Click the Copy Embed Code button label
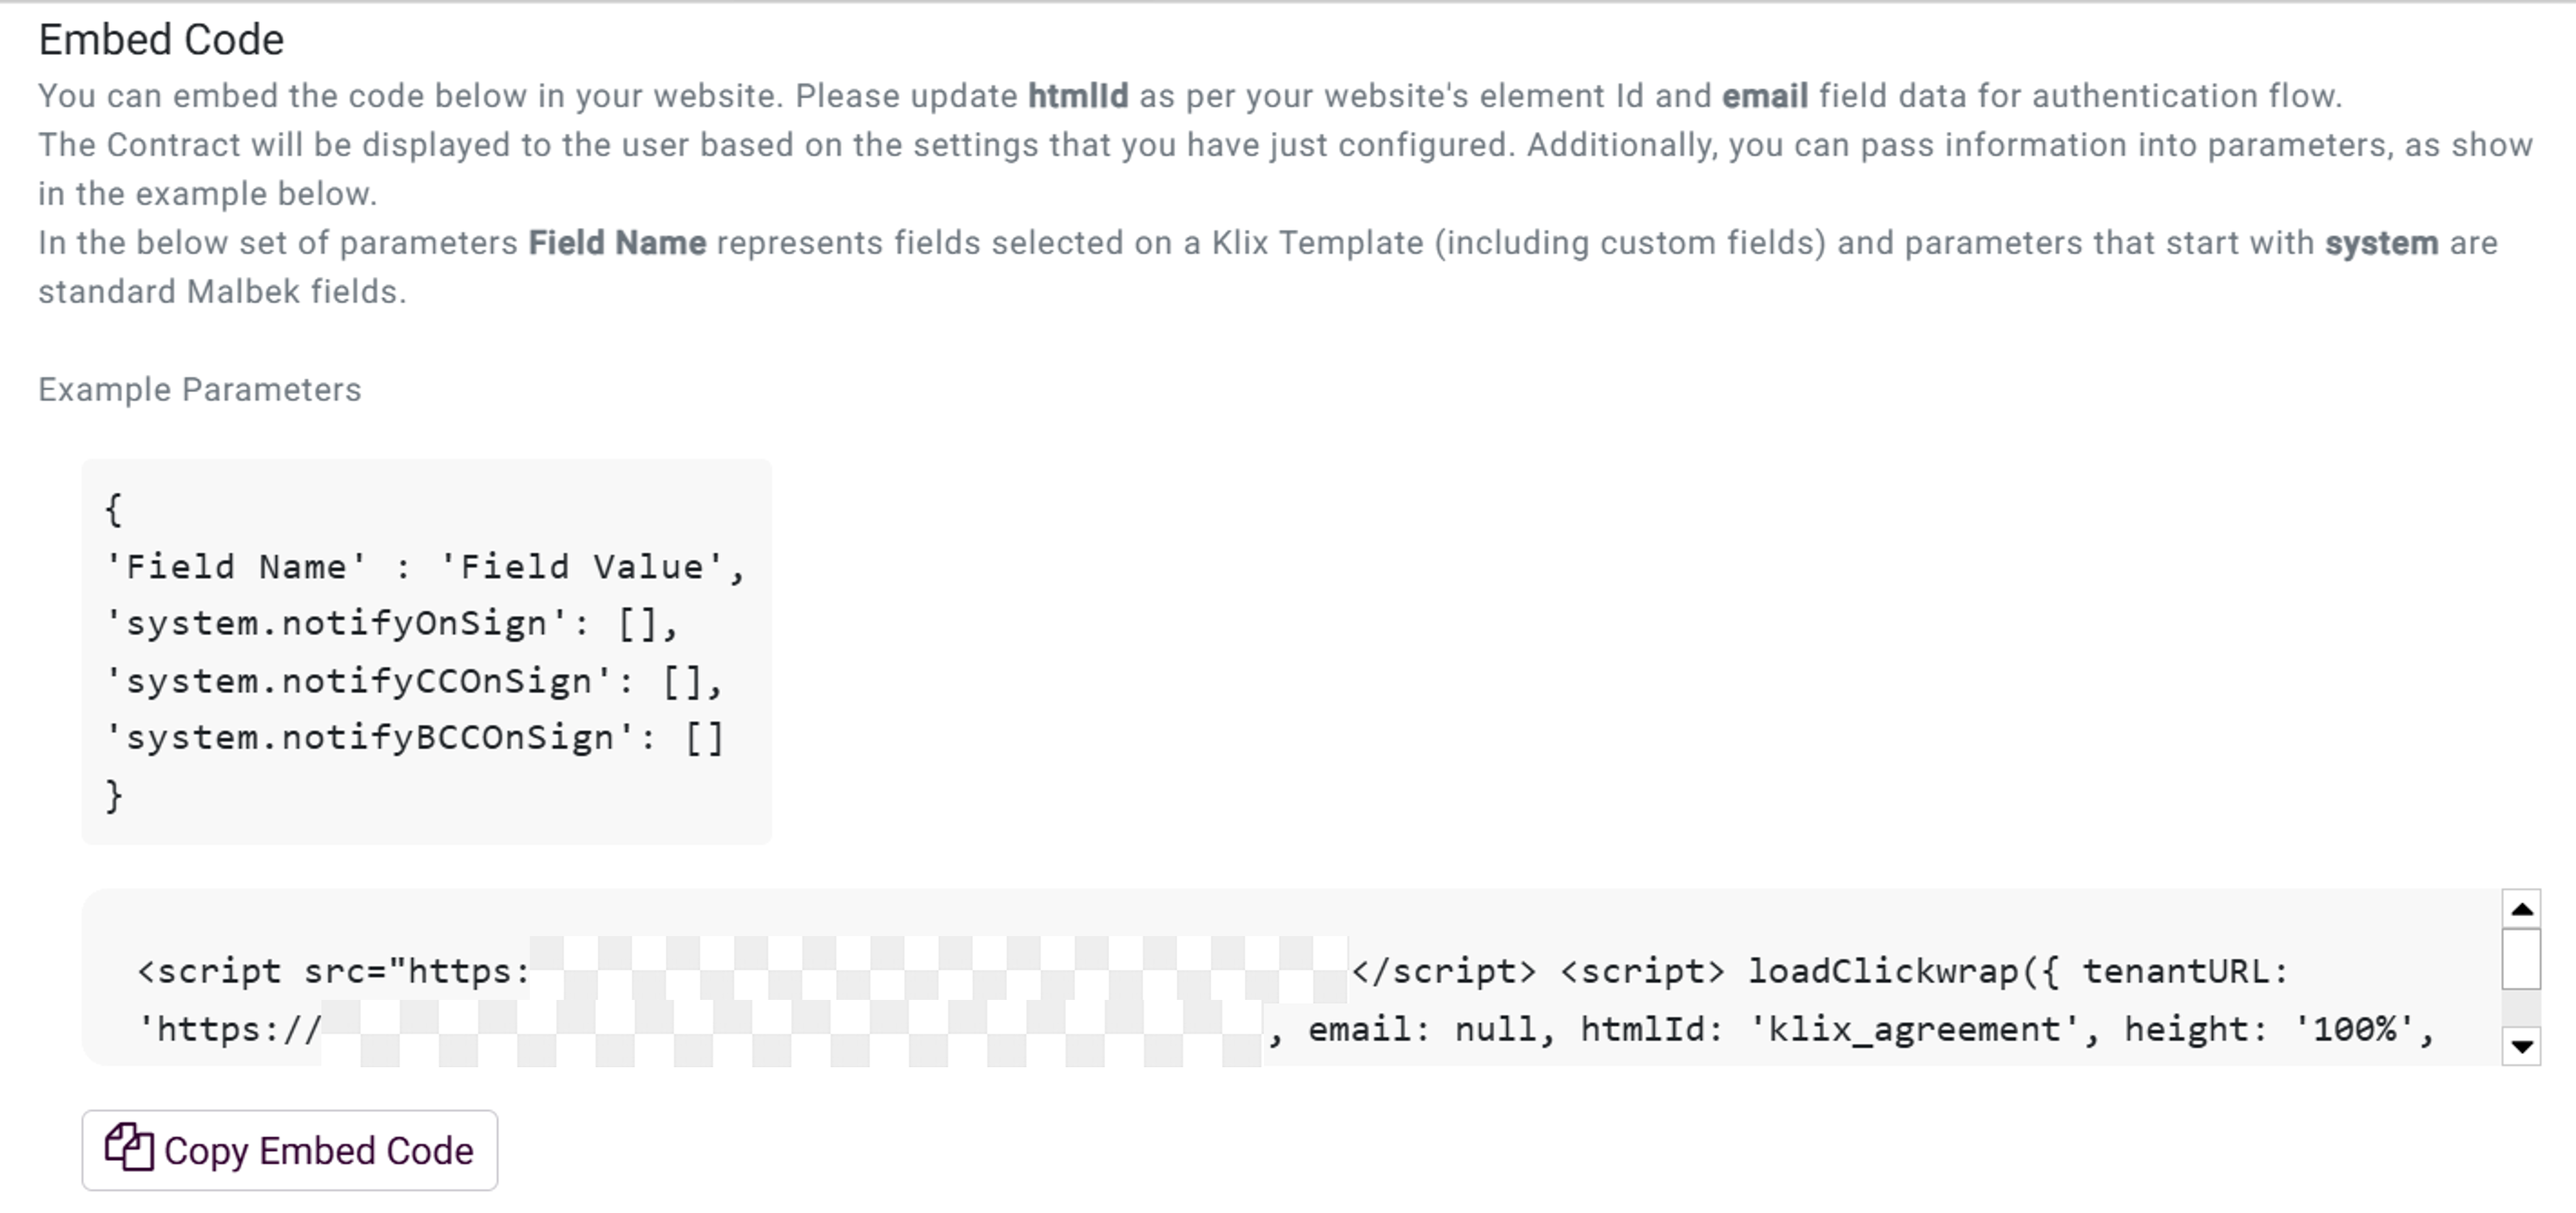 (x=318, y=1151)
